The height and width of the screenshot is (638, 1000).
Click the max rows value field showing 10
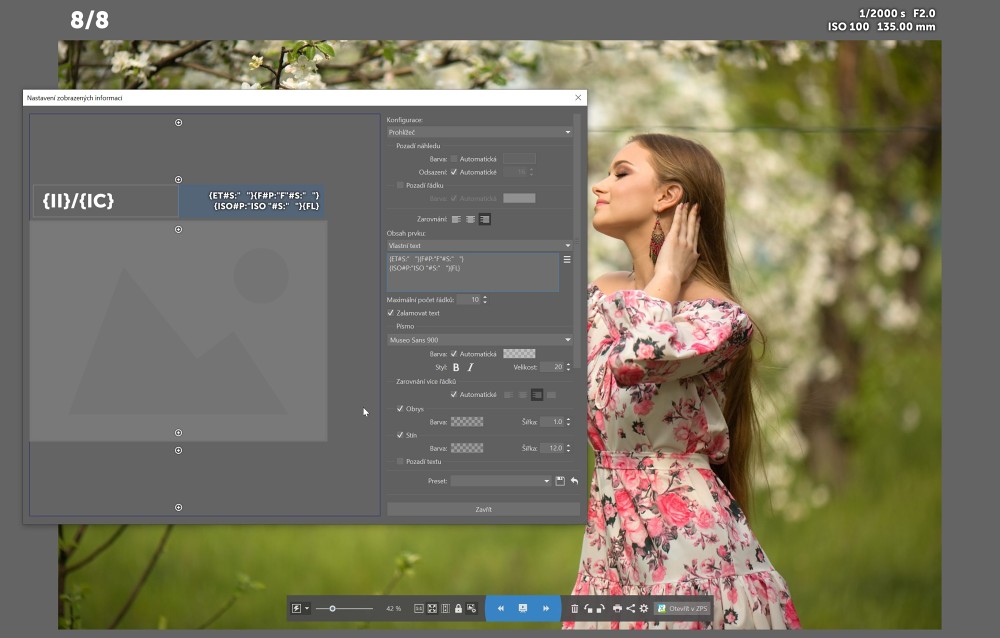[469, 300]
